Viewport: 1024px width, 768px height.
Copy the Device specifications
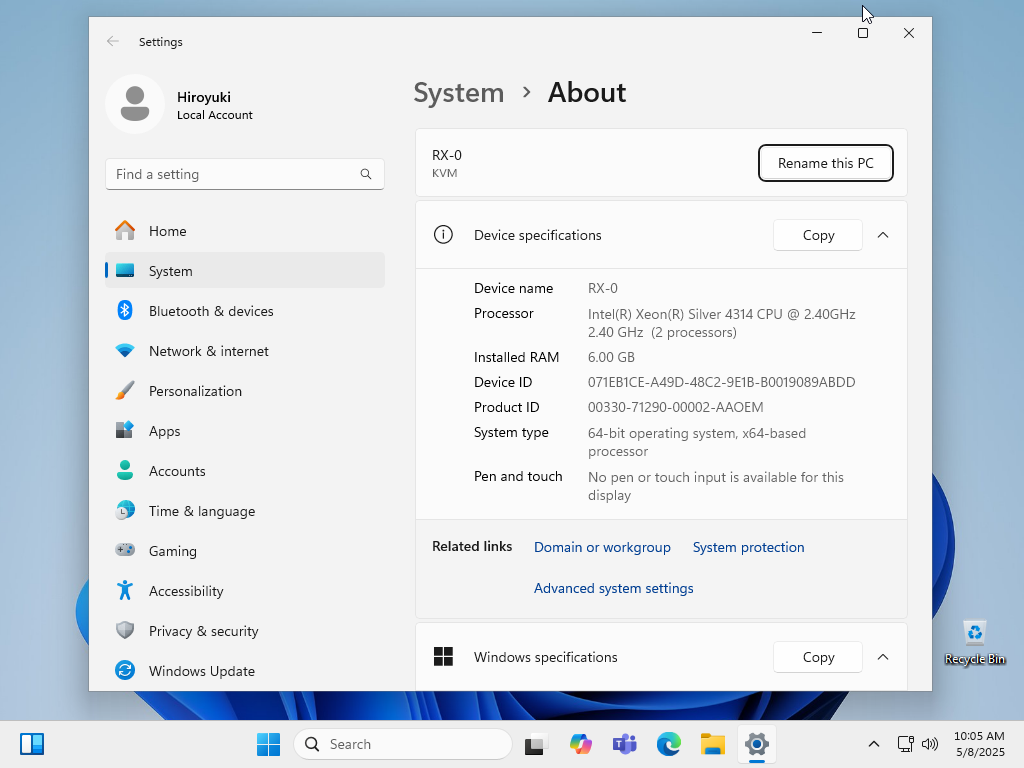pos(818,235)
